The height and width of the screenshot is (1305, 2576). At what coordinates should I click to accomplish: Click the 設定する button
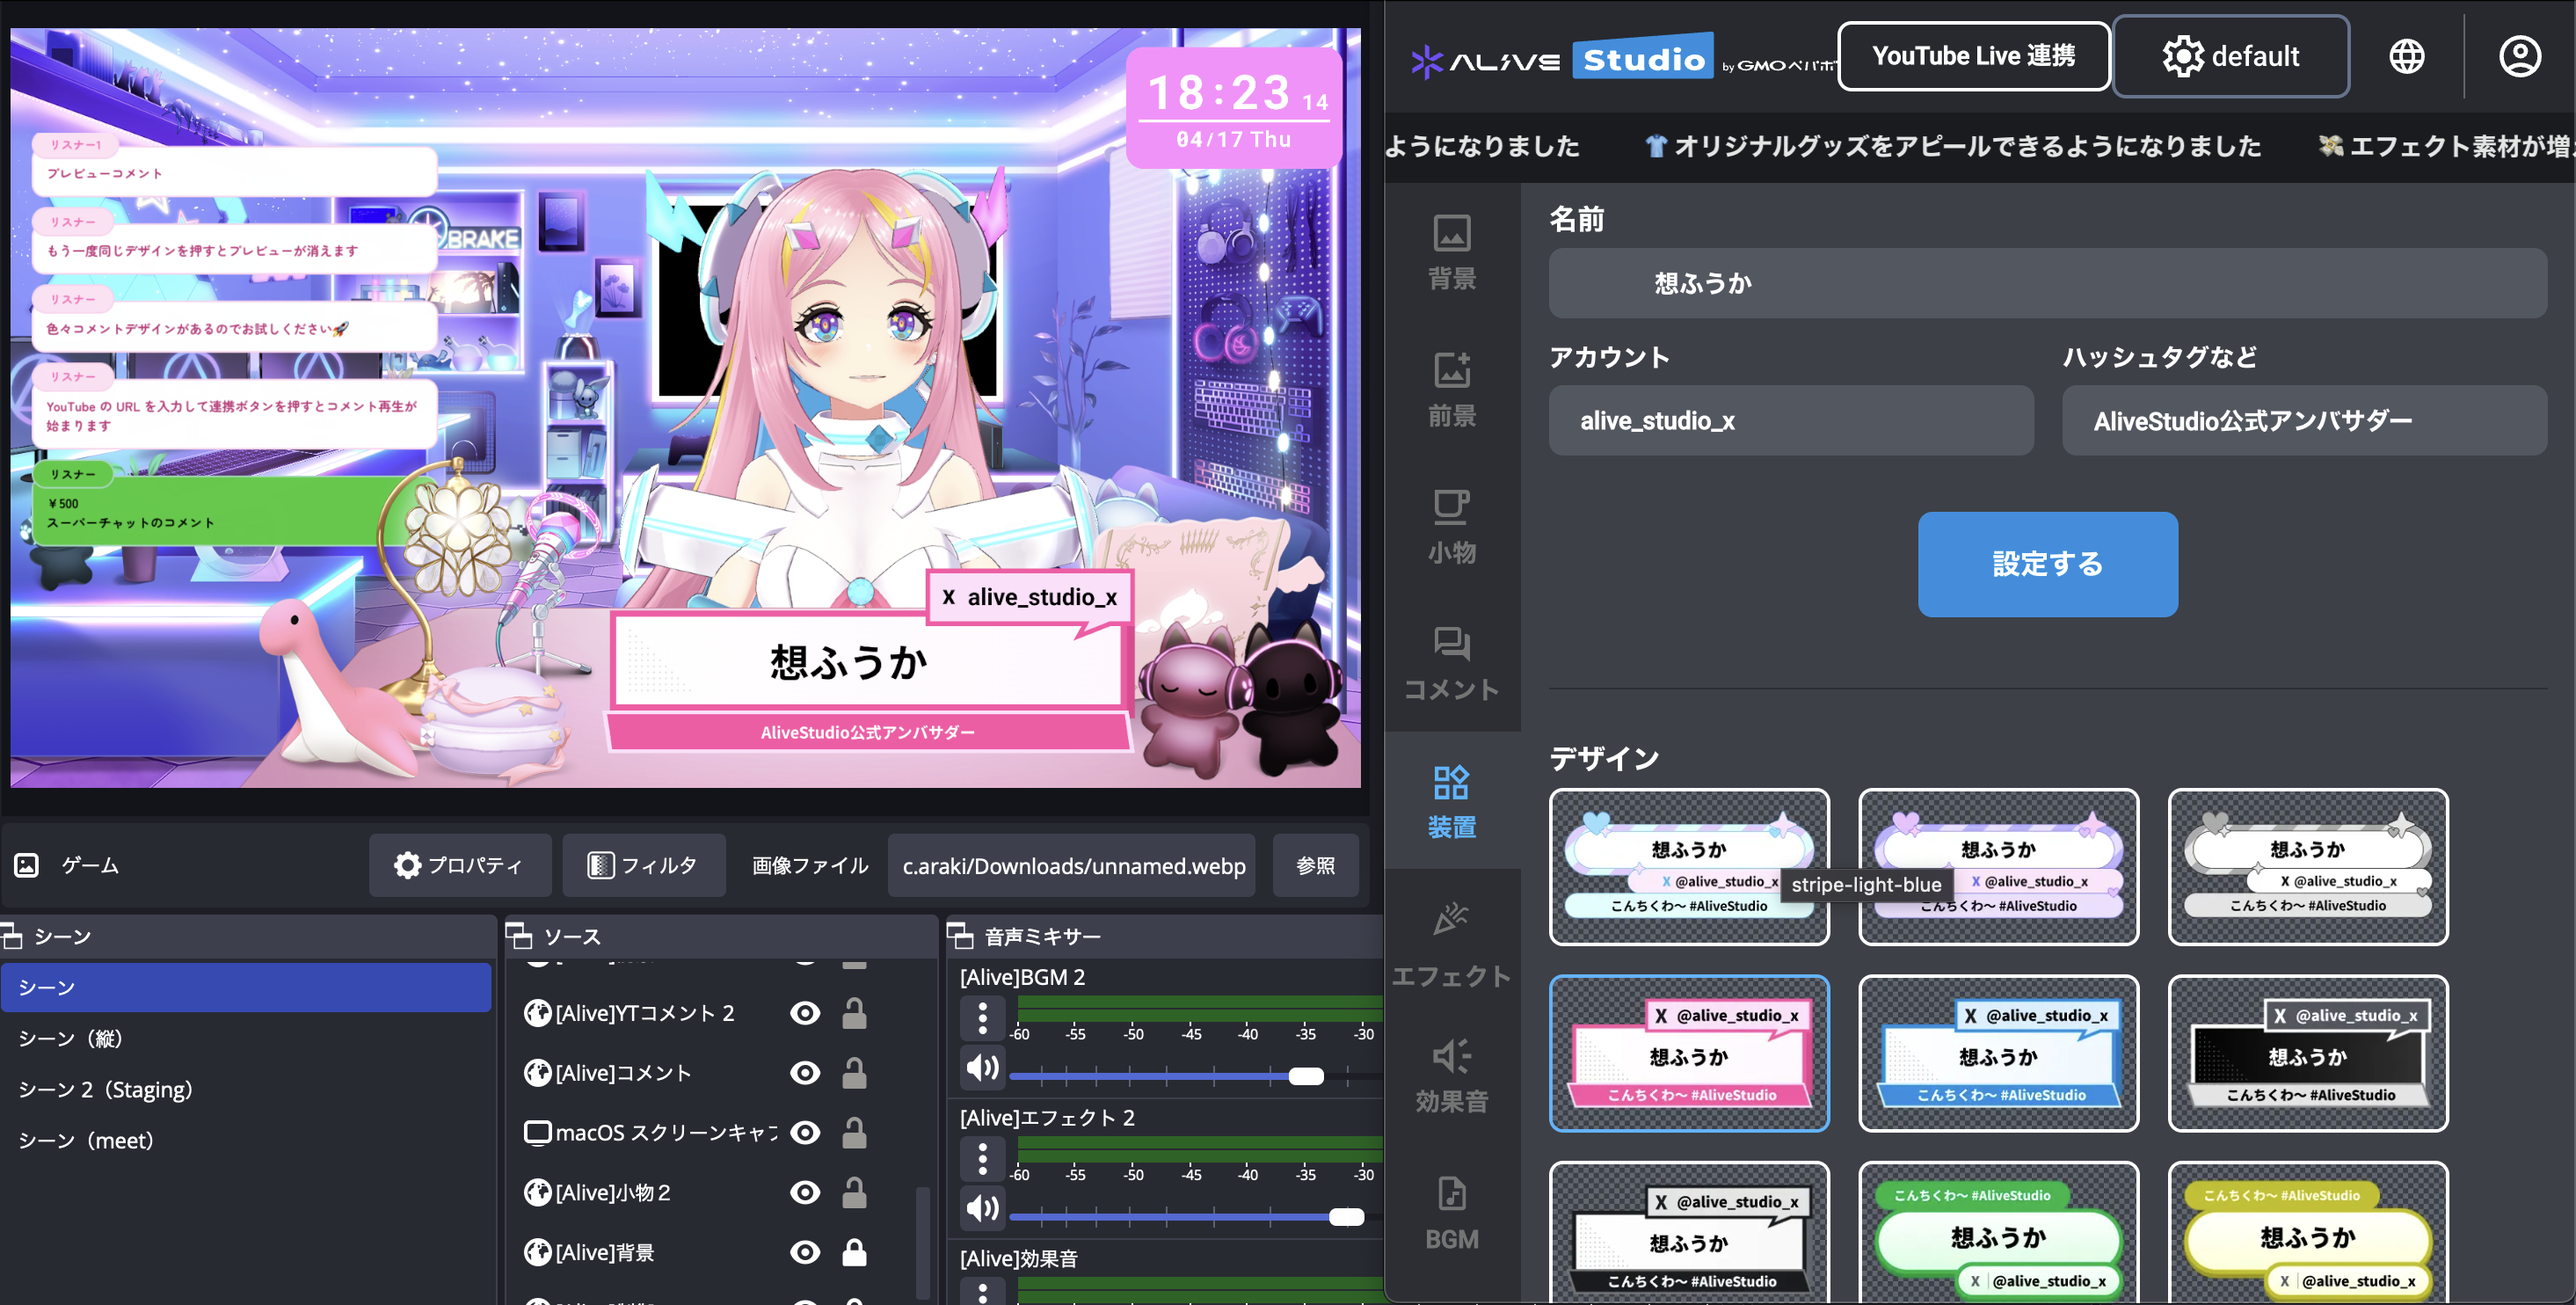coord(2047,564)
